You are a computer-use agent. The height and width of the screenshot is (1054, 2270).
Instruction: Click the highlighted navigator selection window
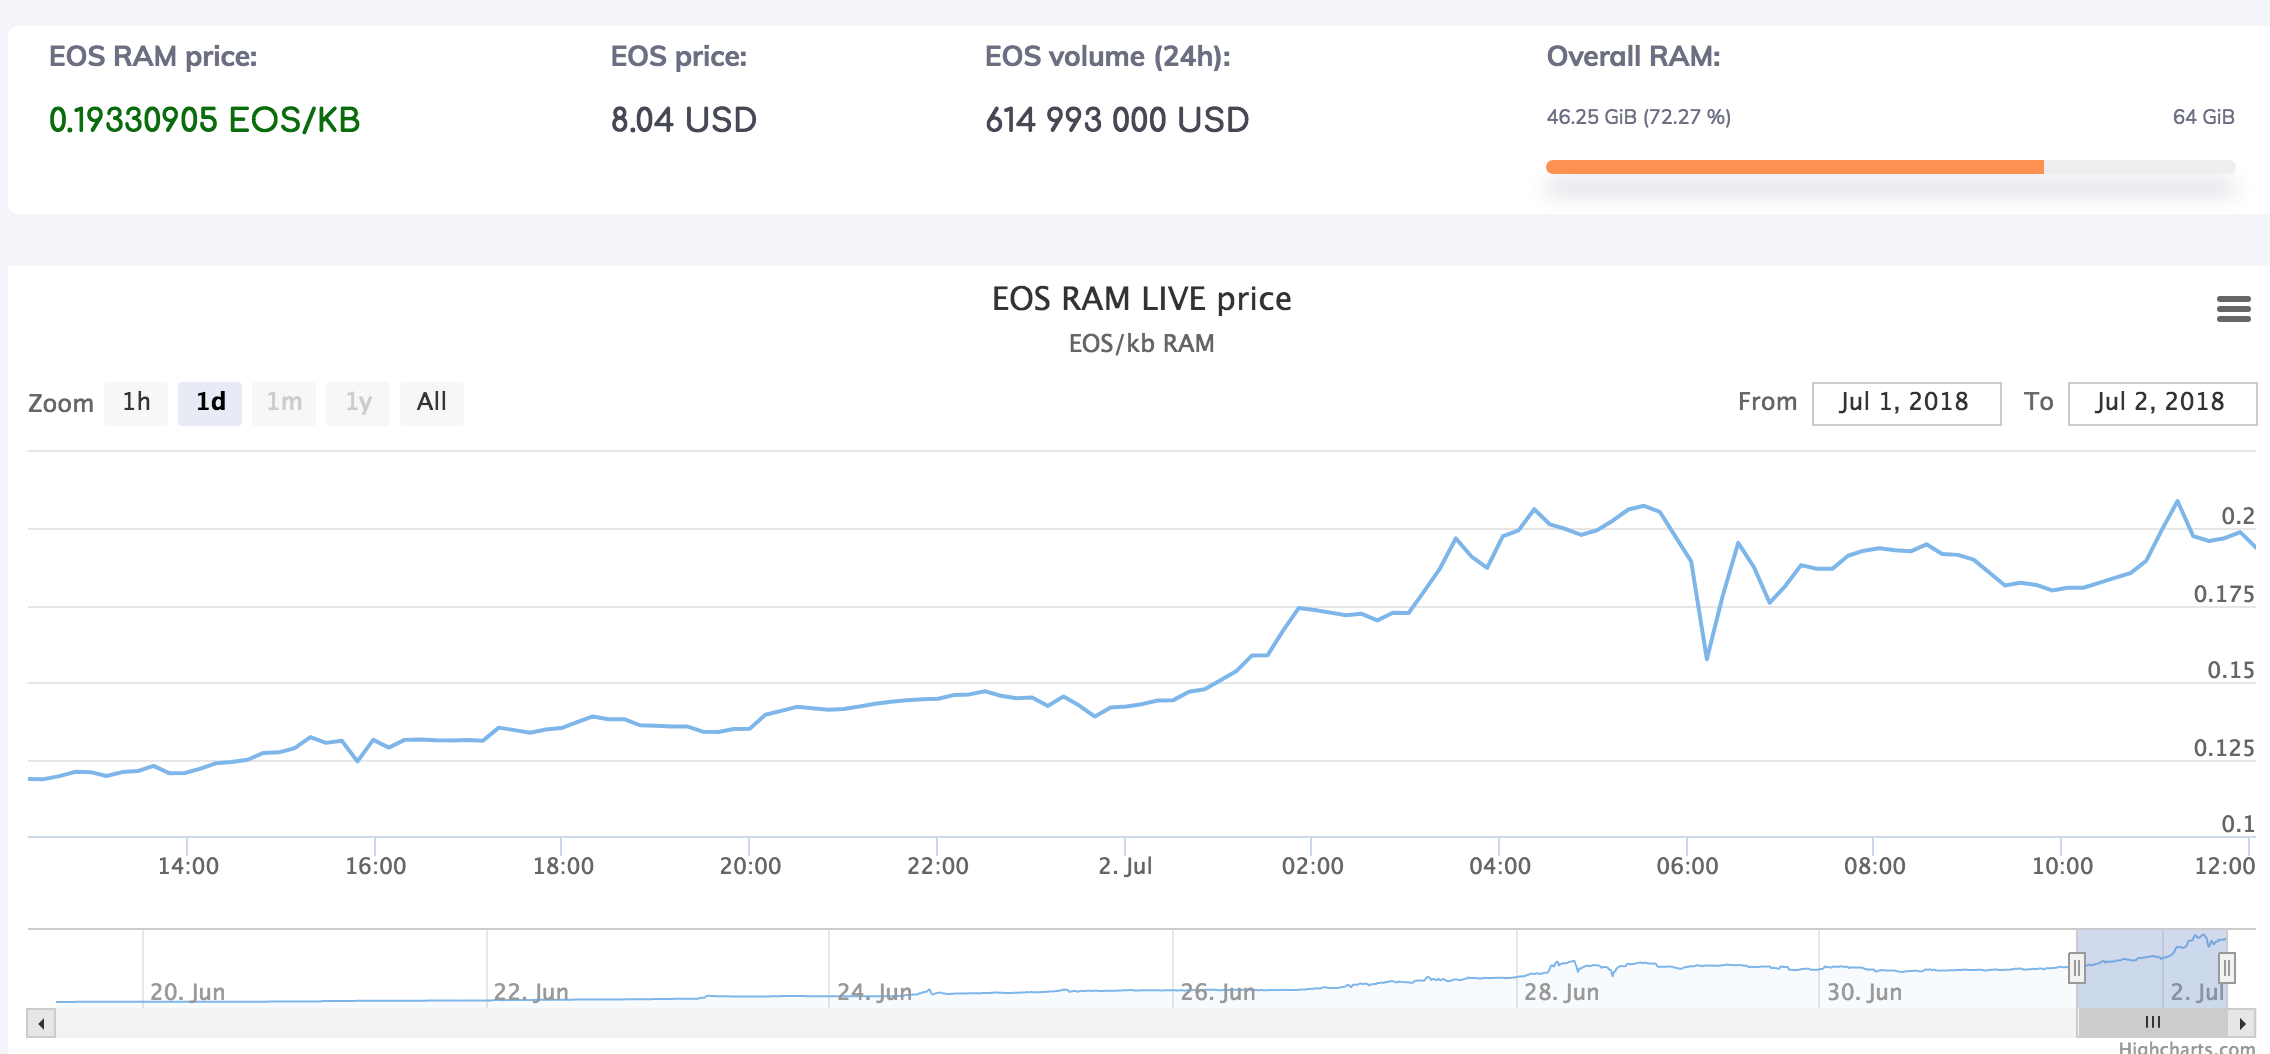(2152, 968)
